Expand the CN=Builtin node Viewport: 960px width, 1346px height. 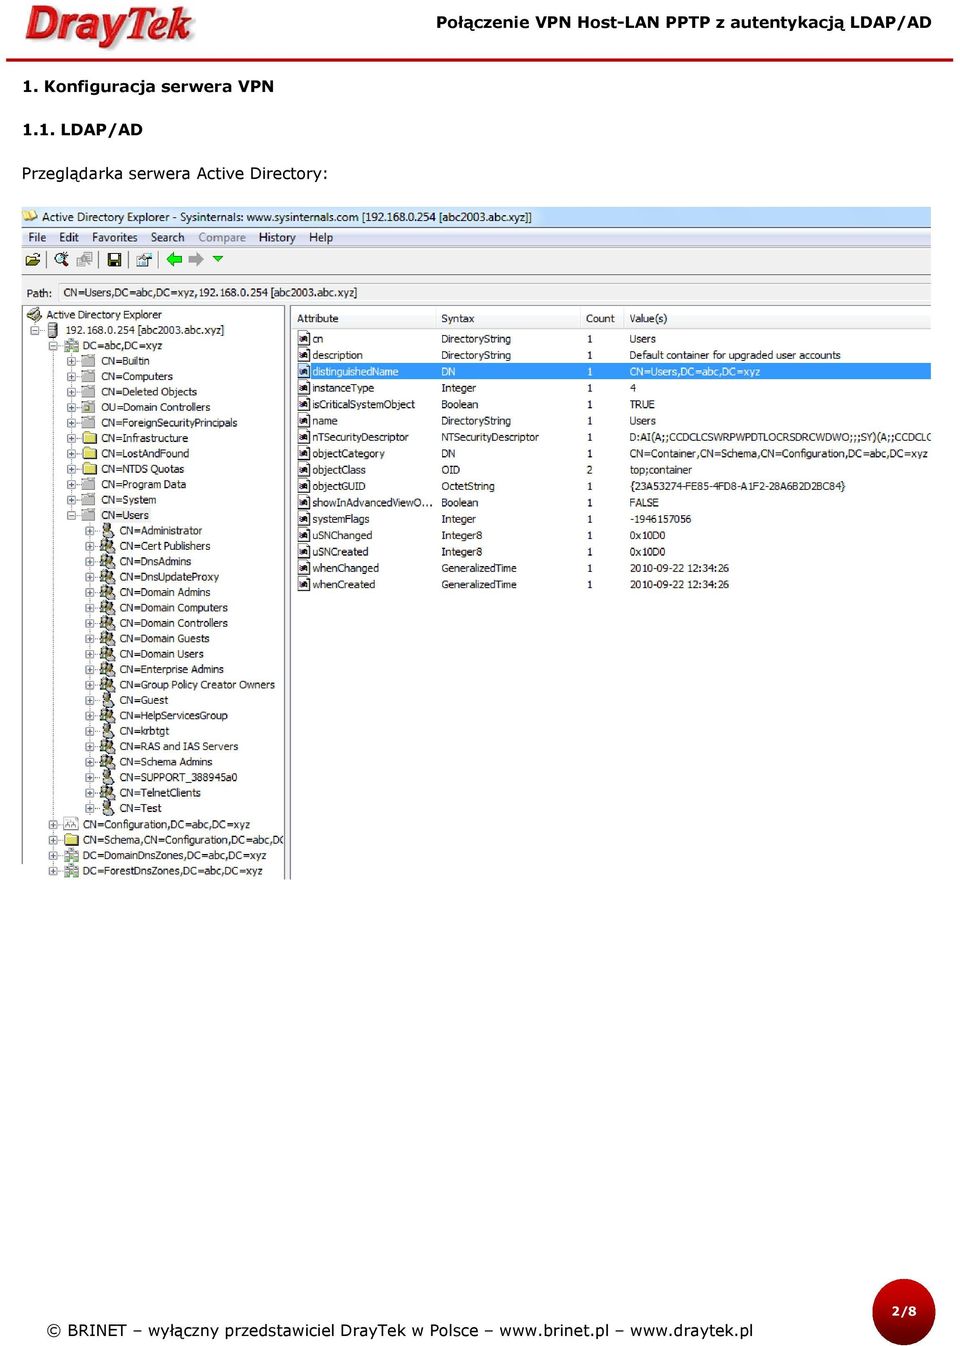pyautogui.click(x=71, y=361)
